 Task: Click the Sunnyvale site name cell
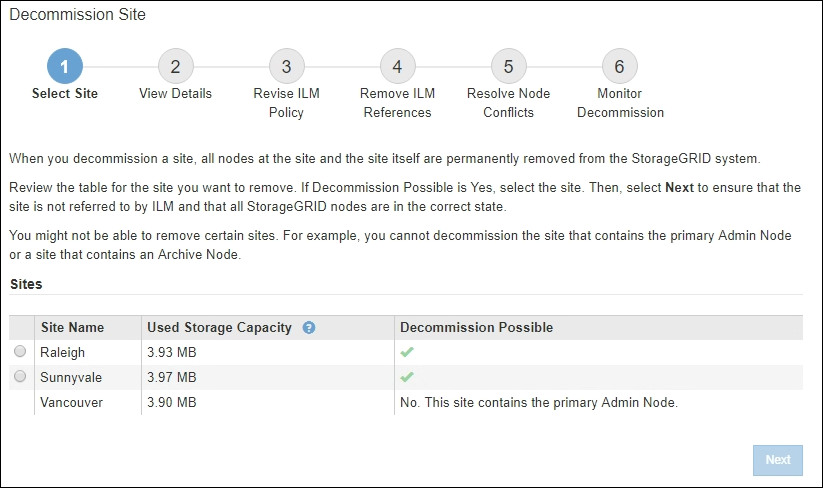tap(70, 377)
